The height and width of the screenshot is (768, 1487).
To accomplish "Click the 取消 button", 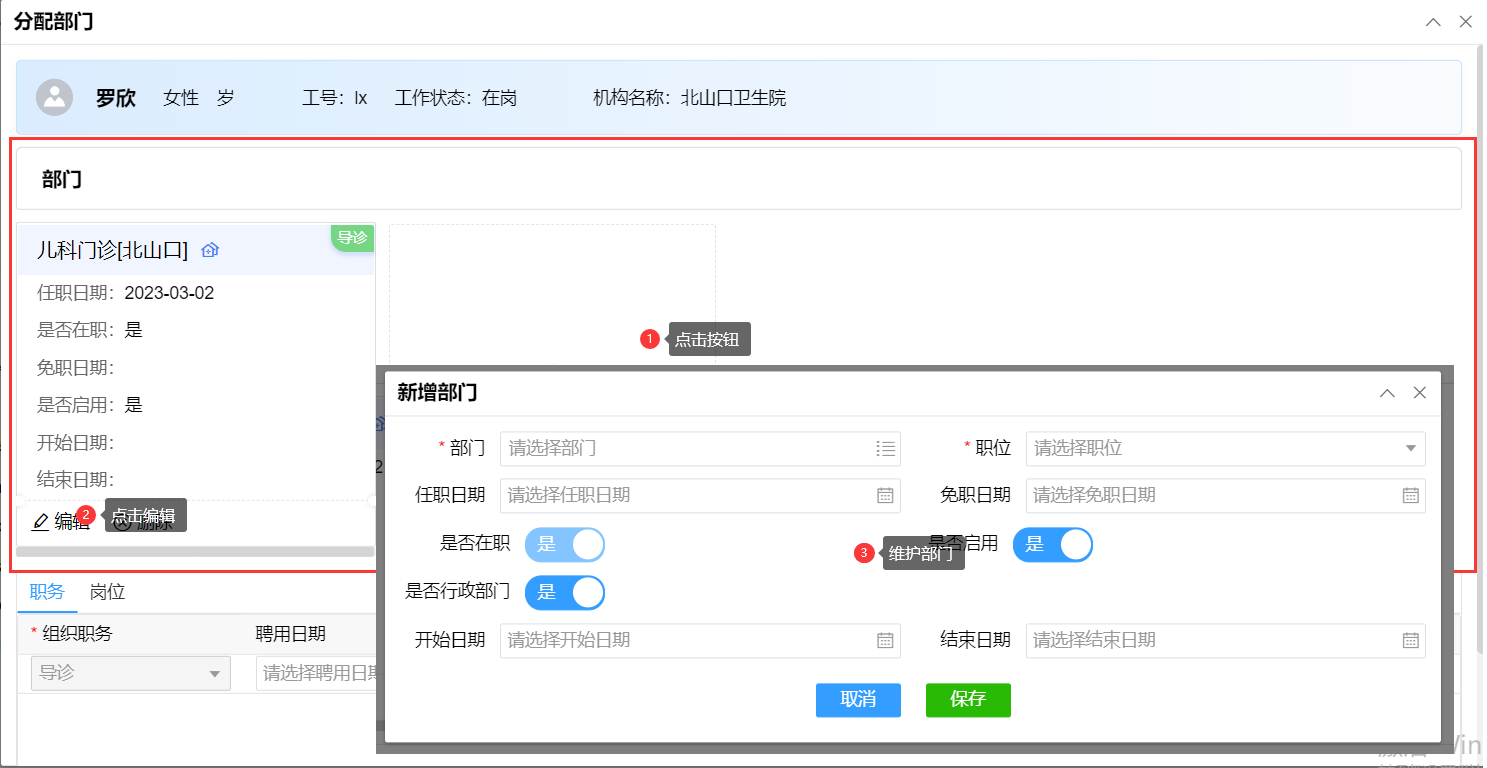I will tap(858, 700).
